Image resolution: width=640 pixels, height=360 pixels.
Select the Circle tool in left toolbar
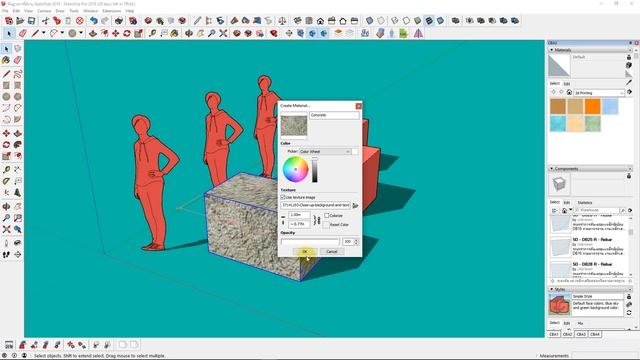click(x=6, y=97)
